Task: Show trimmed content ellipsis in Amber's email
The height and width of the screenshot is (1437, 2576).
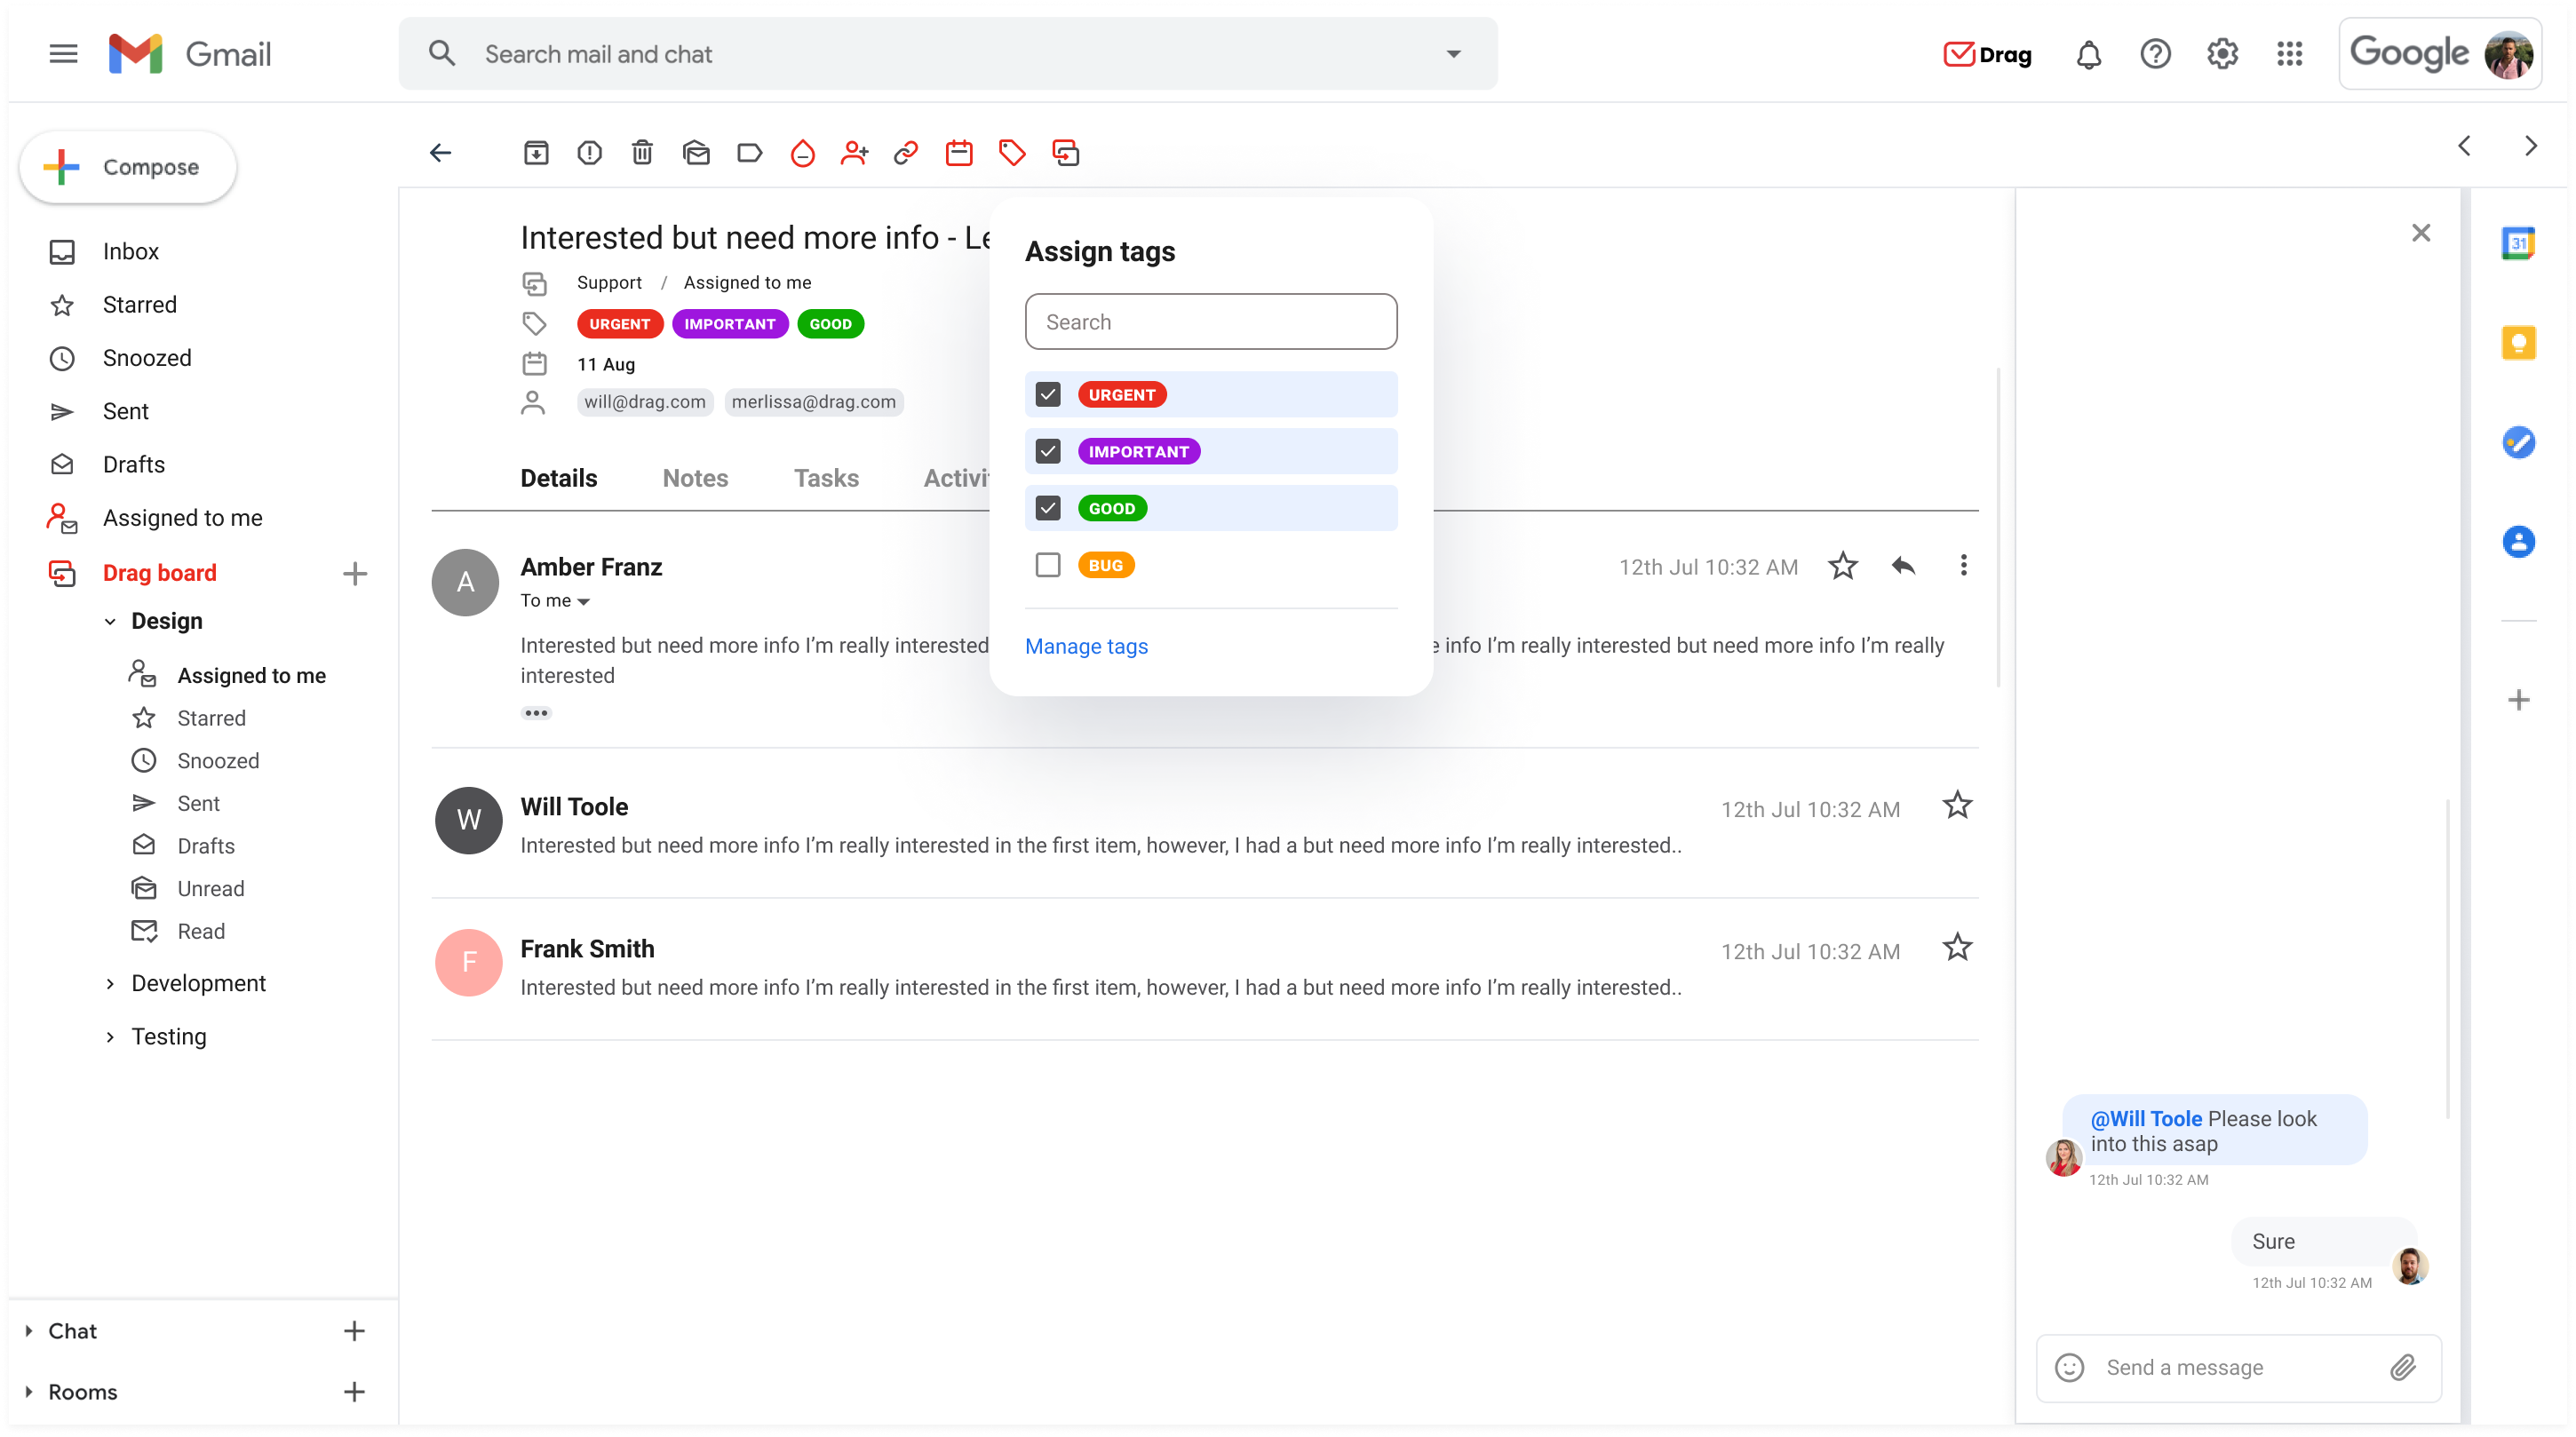Action: click(x=536, y=713)
